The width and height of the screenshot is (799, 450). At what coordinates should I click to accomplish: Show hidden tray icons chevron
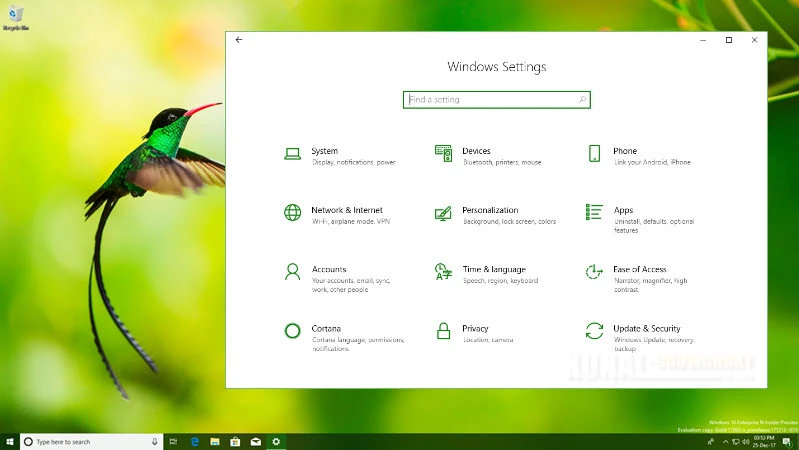tap(726, 442)
